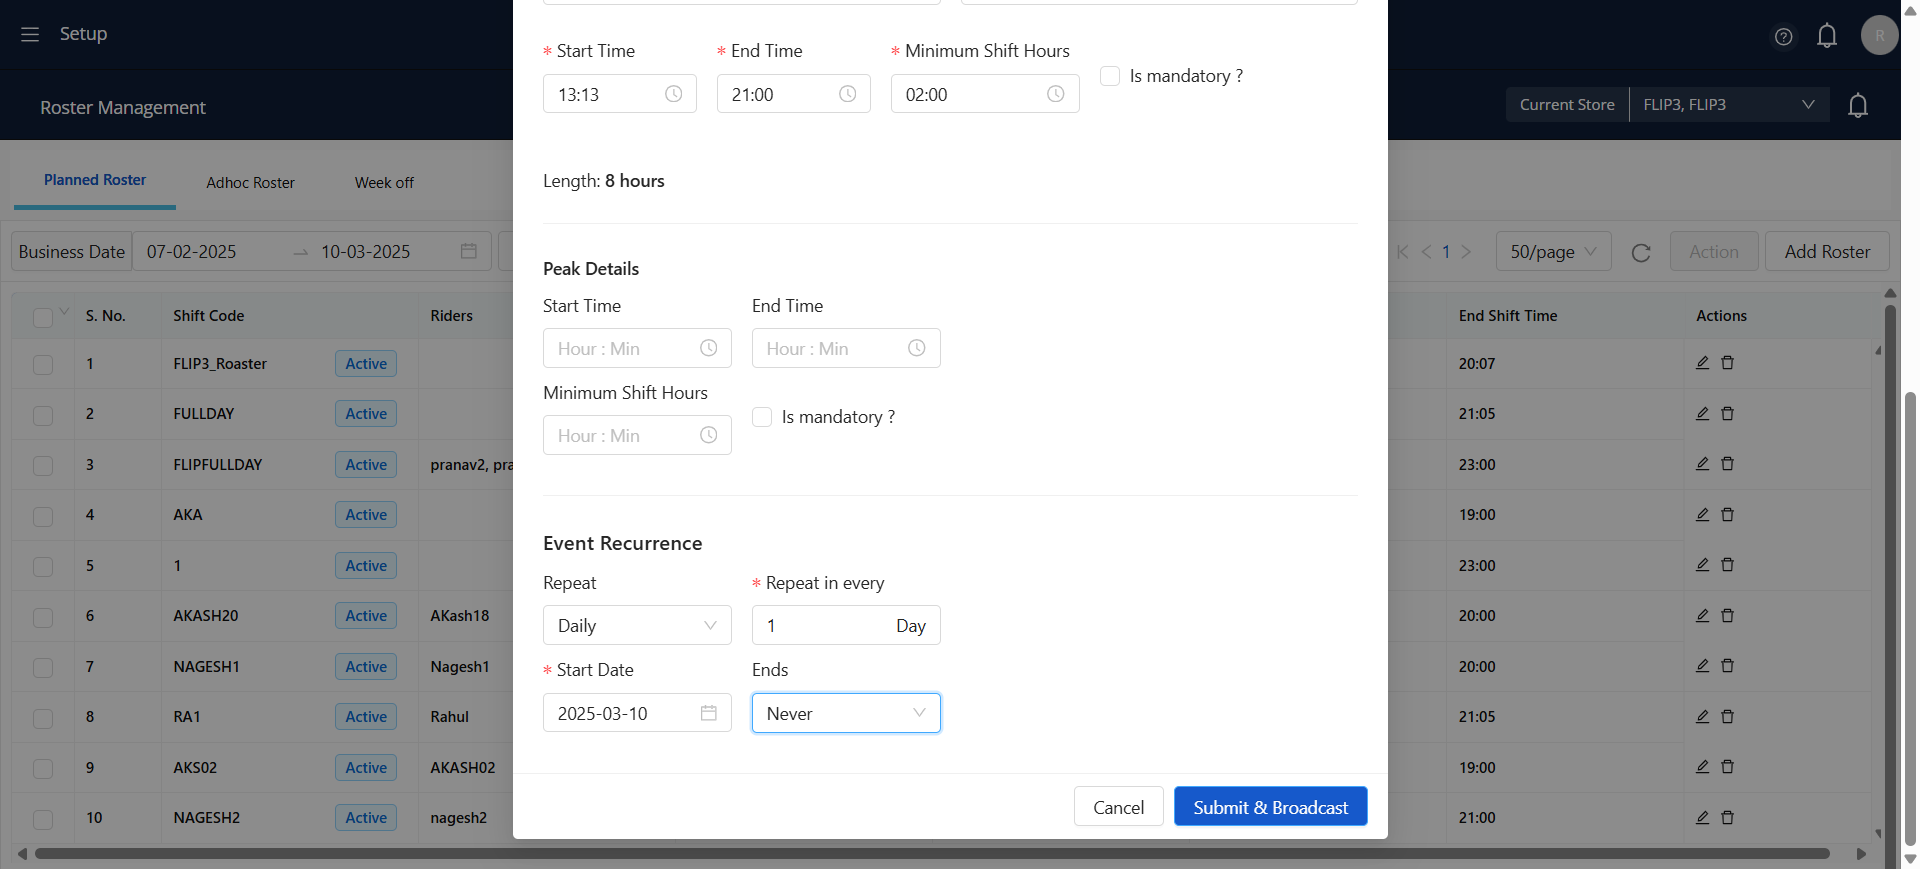Delete the AKA roster row
The height and width of the screenshot is (869, 1920).
(x=1727, y=514)
